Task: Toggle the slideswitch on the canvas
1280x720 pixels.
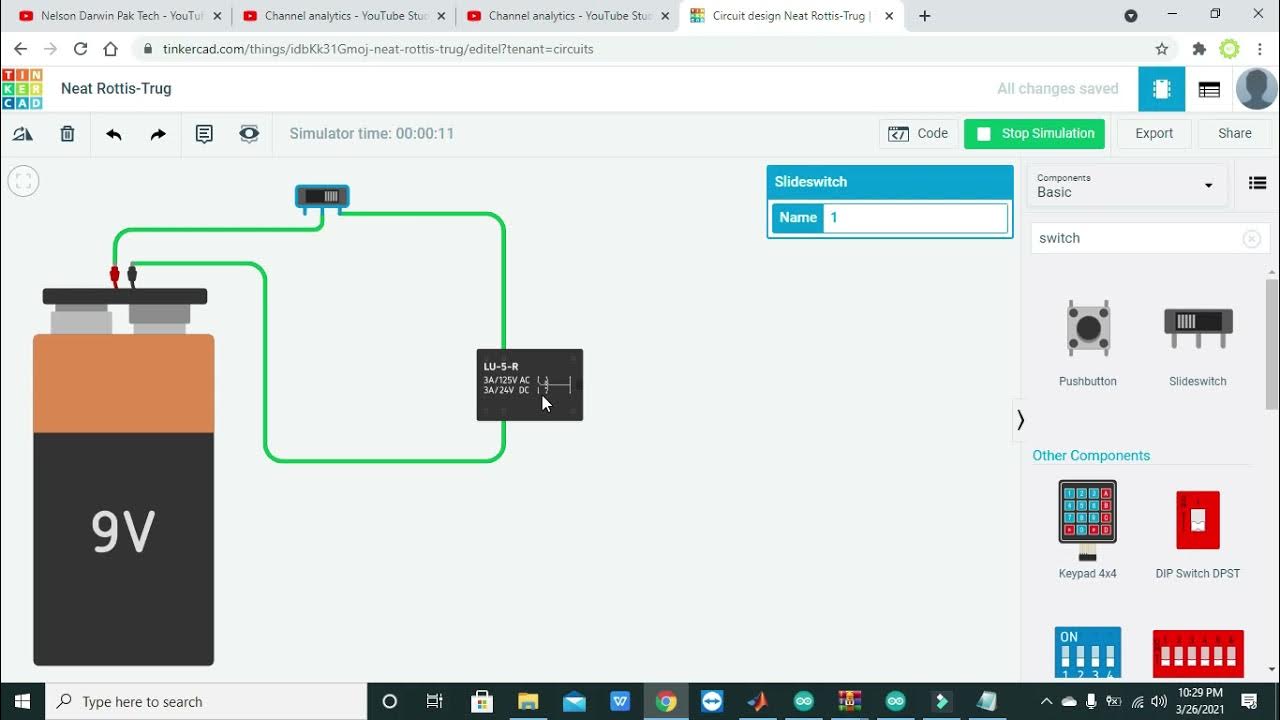Action: click(x=322, y=197)
